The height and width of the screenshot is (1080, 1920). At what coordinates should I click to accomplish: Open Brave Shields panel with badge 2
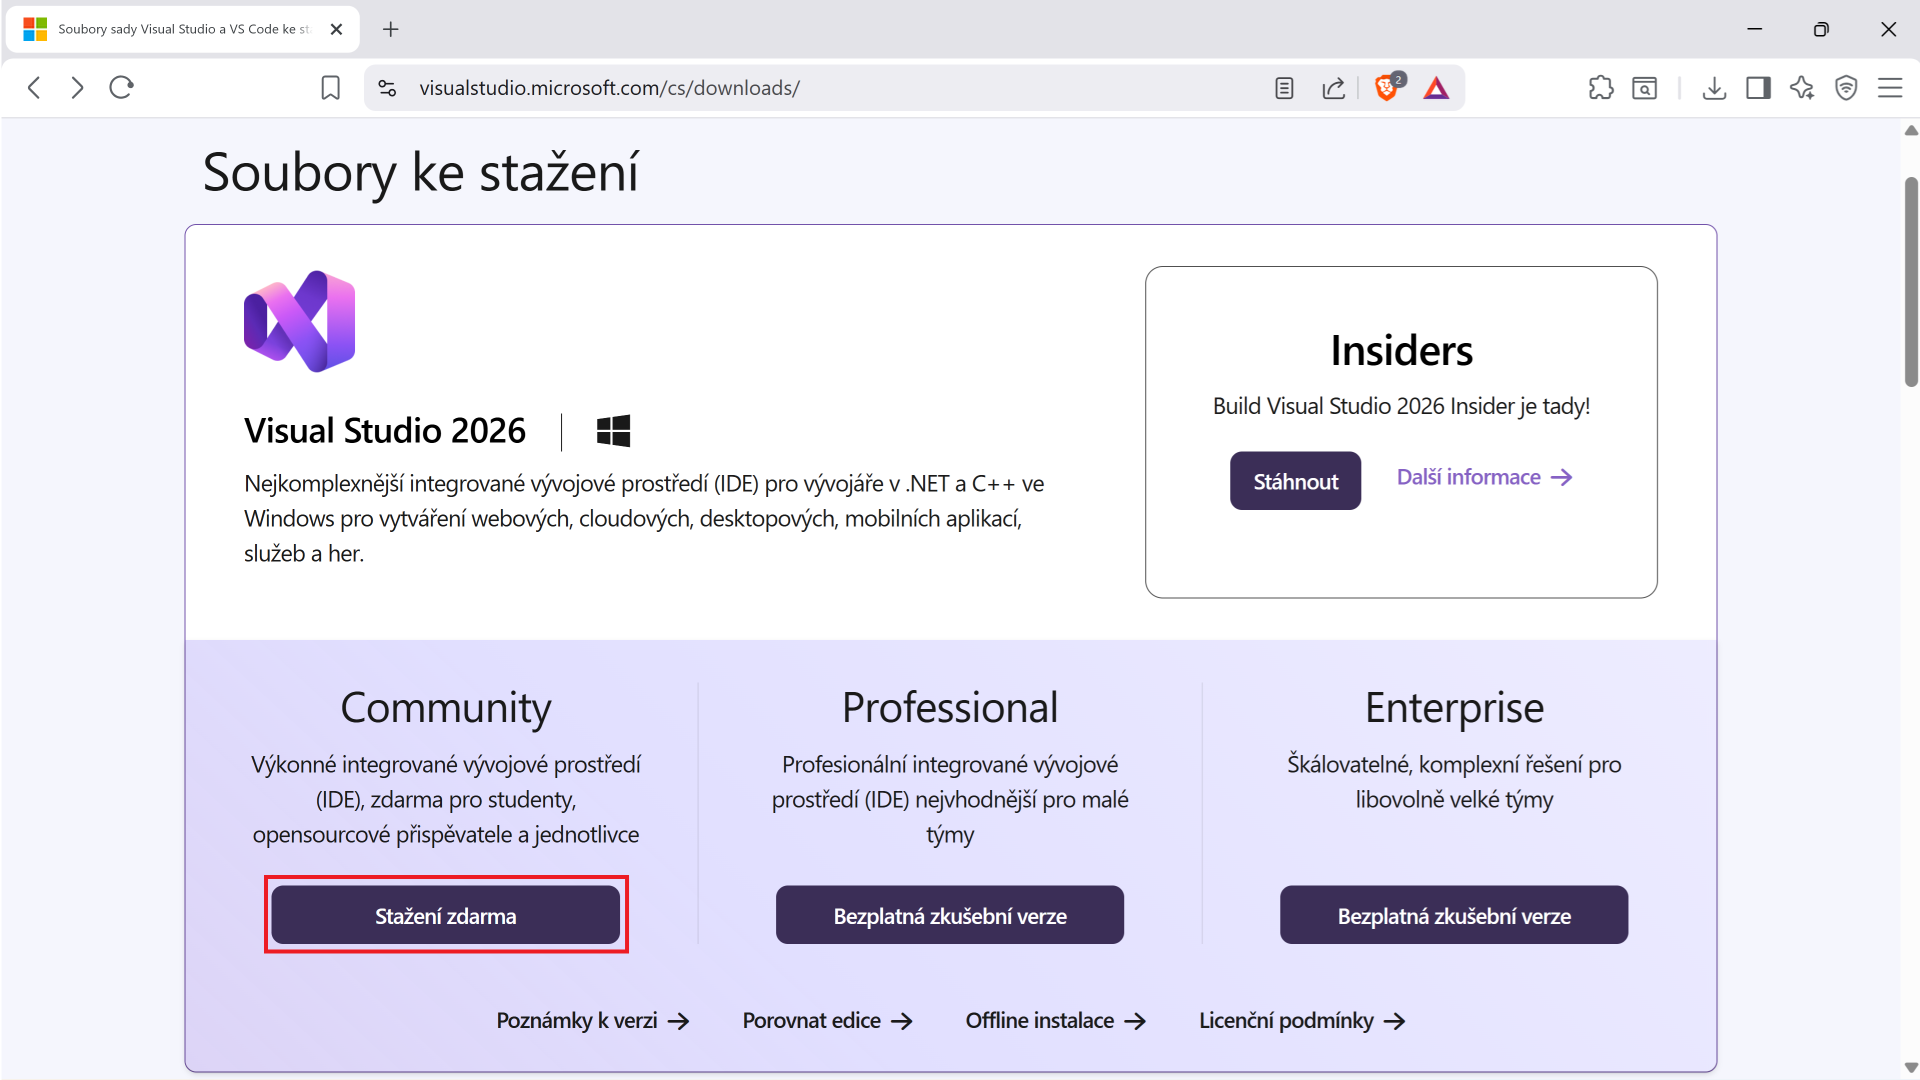point(1388,88)
